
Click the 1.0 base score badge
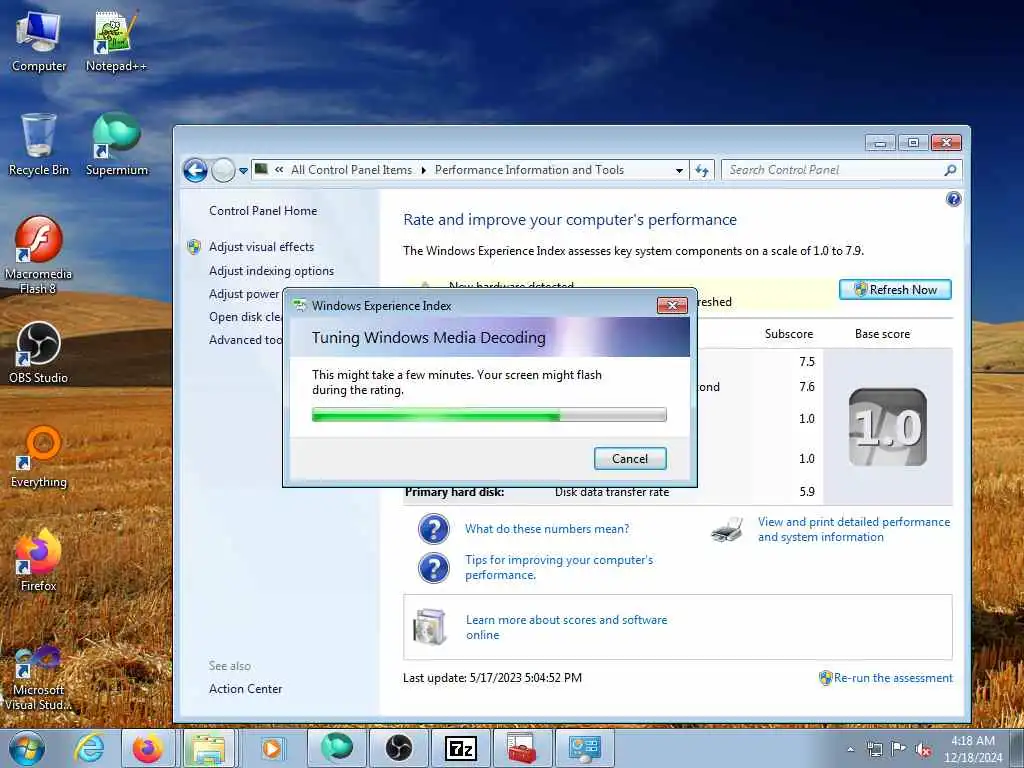pyautogui.click(x=888, y=428)
